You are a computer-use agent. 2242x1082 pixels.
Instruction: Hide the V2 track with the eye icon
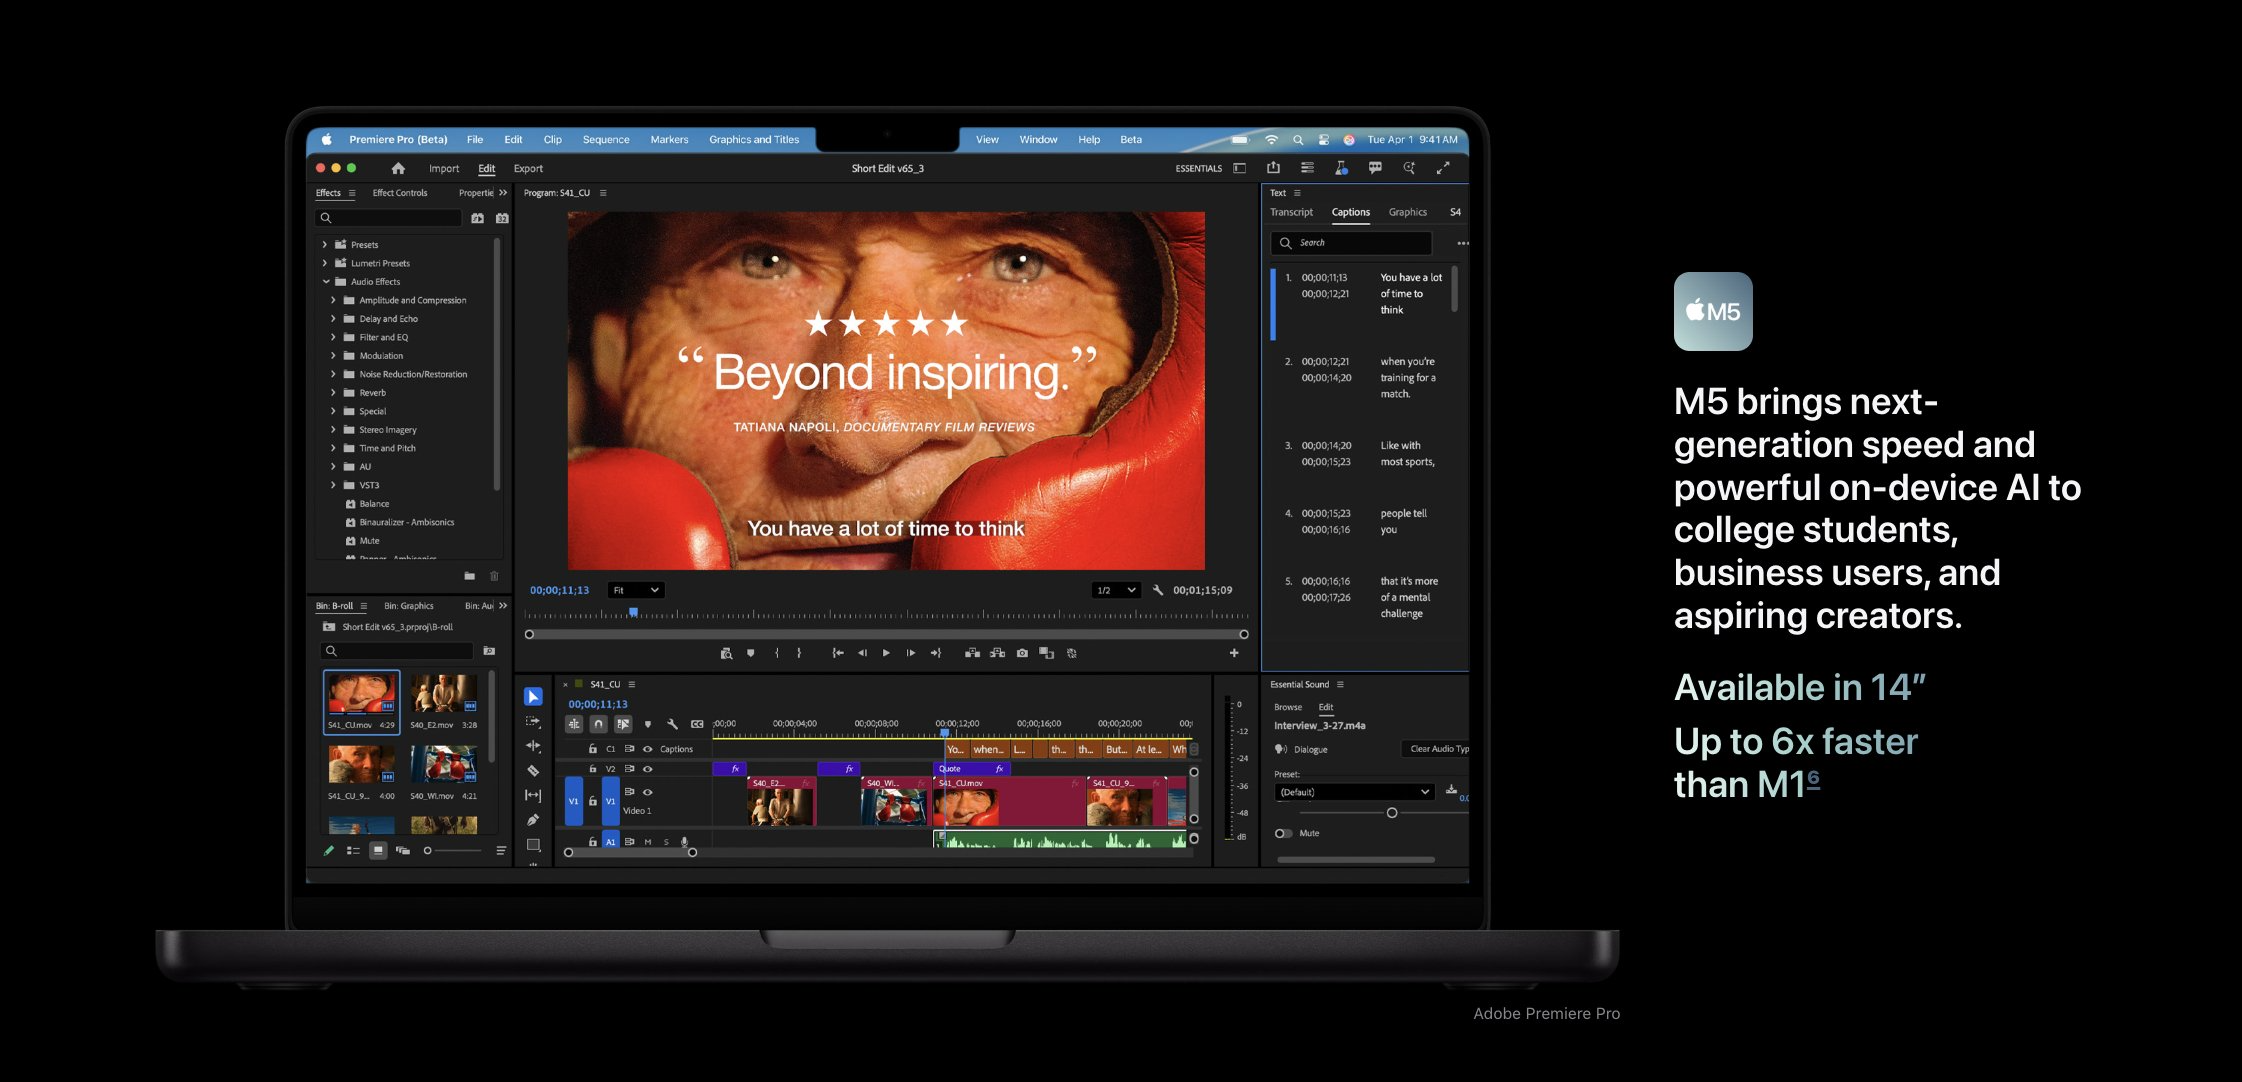tap(648, 769)
